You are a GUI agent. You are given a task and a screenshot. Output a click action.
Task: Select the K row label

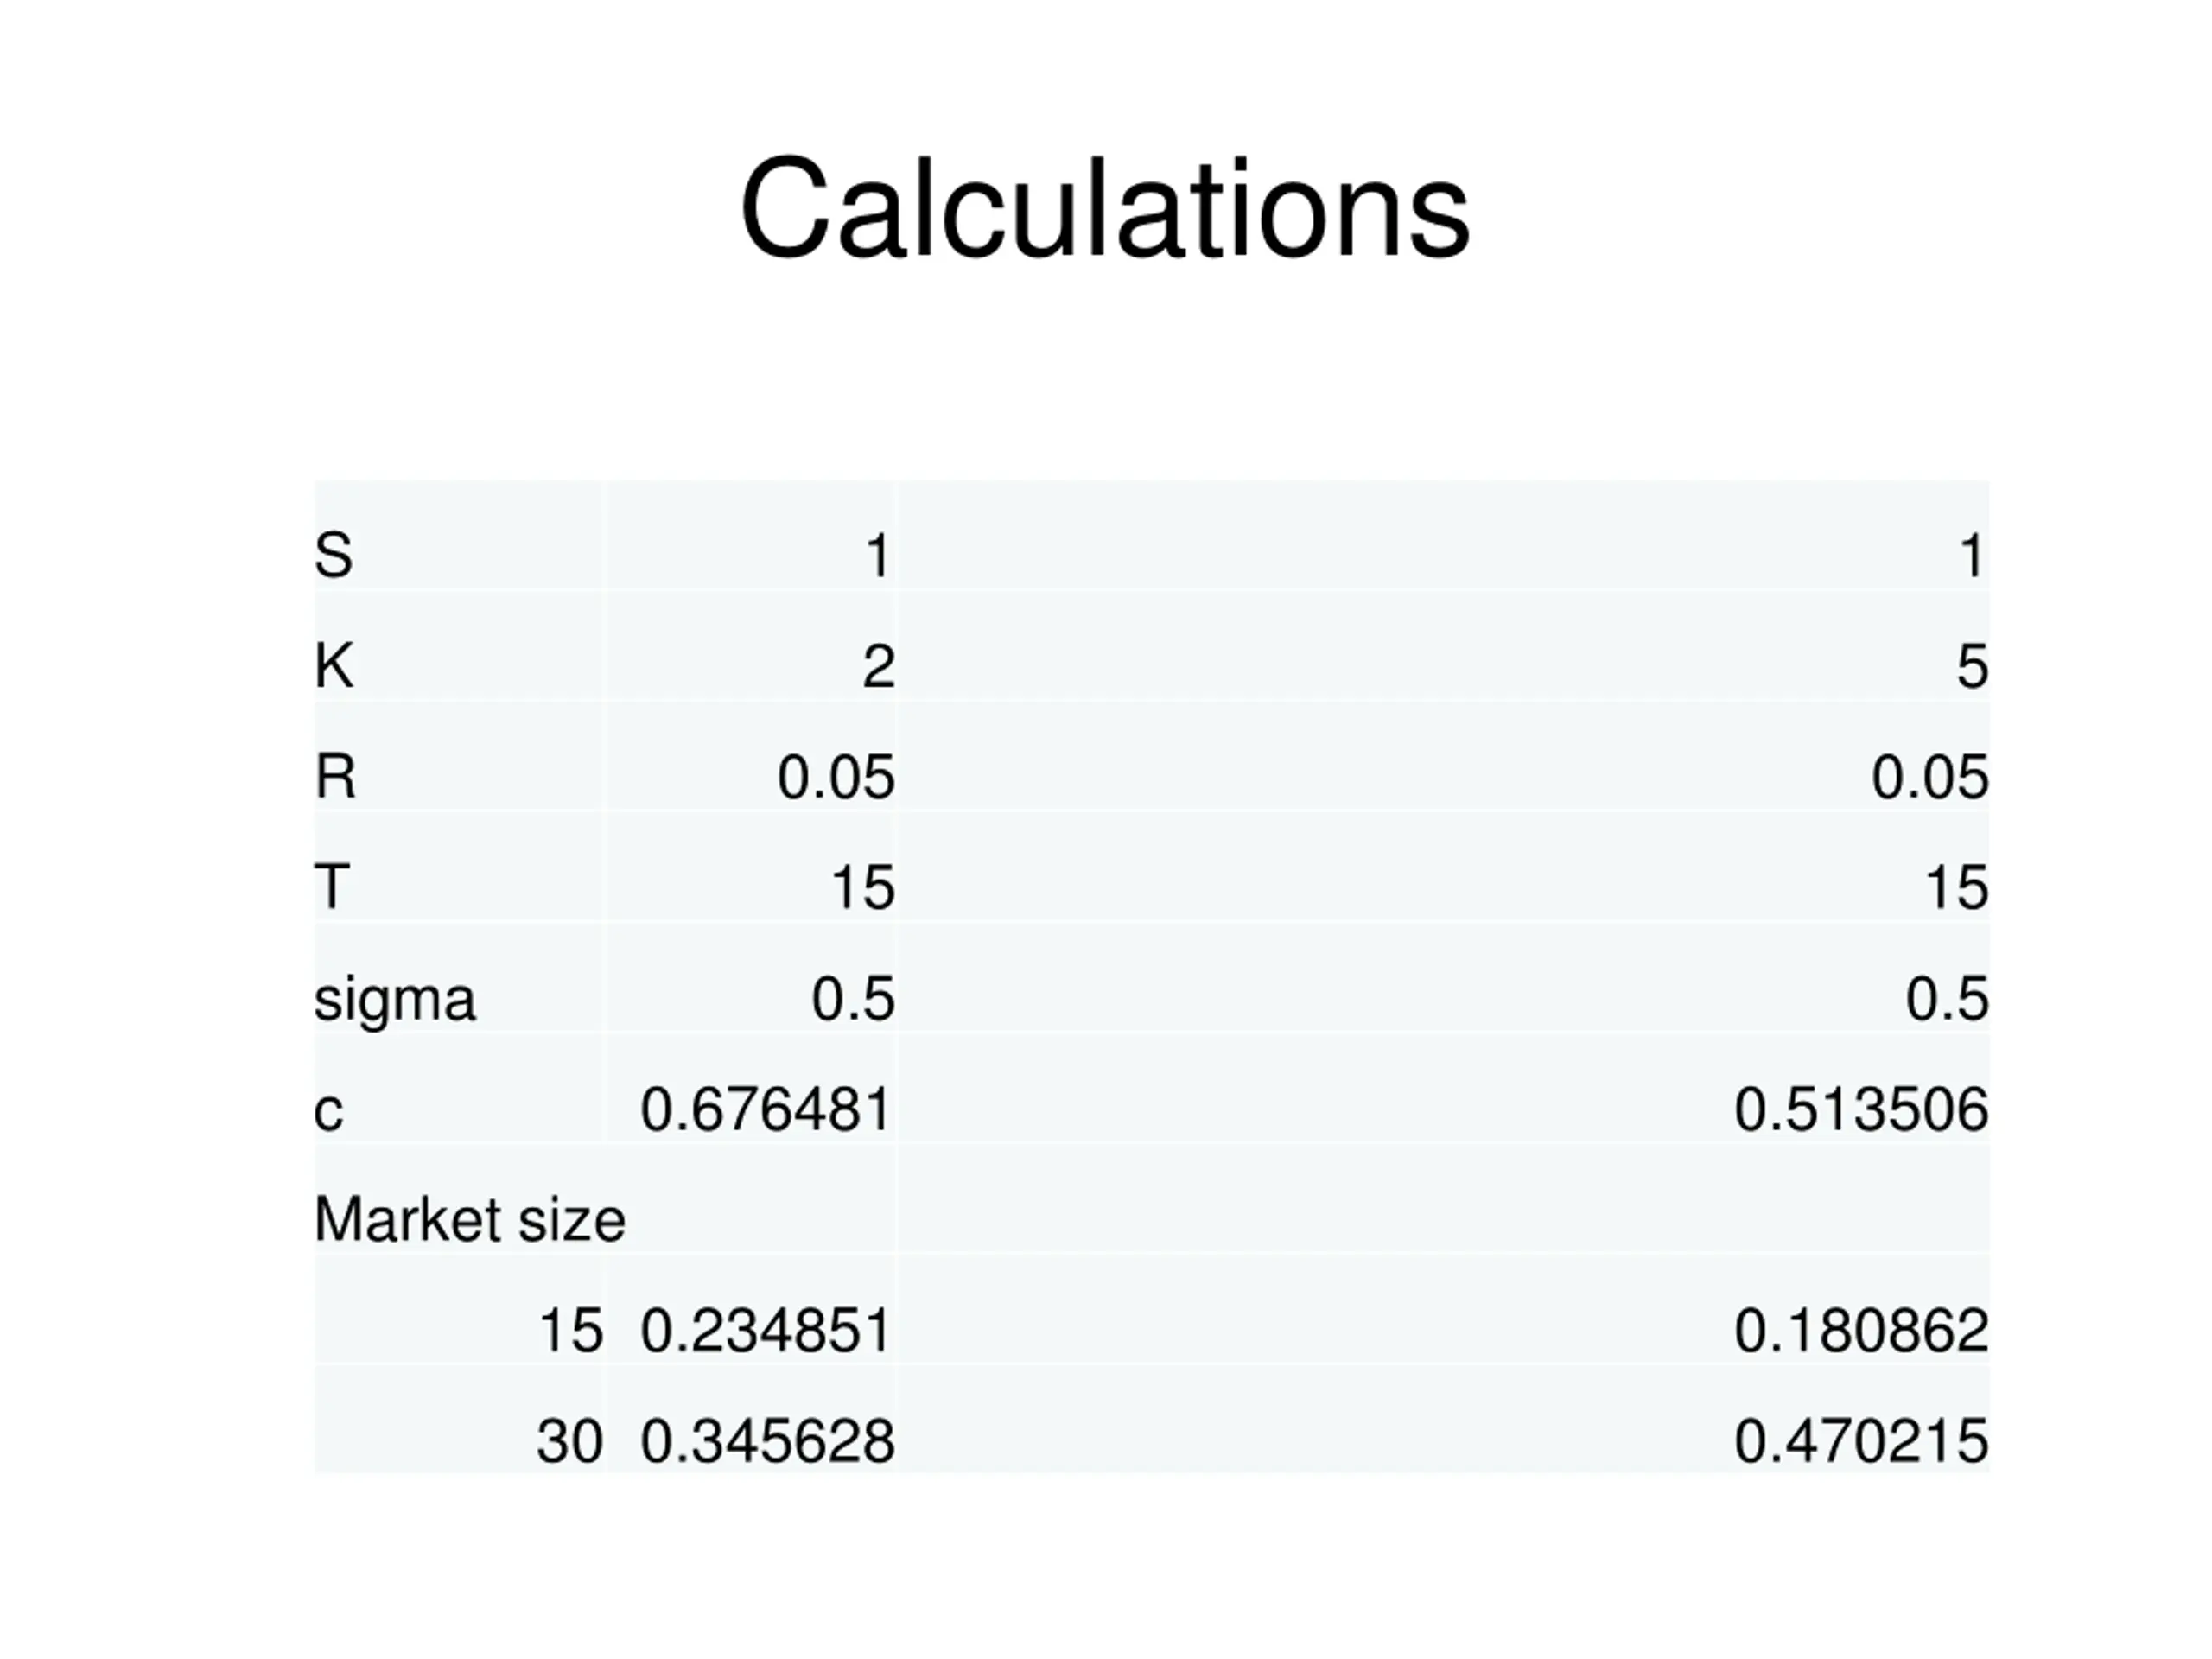click(334, 666)
